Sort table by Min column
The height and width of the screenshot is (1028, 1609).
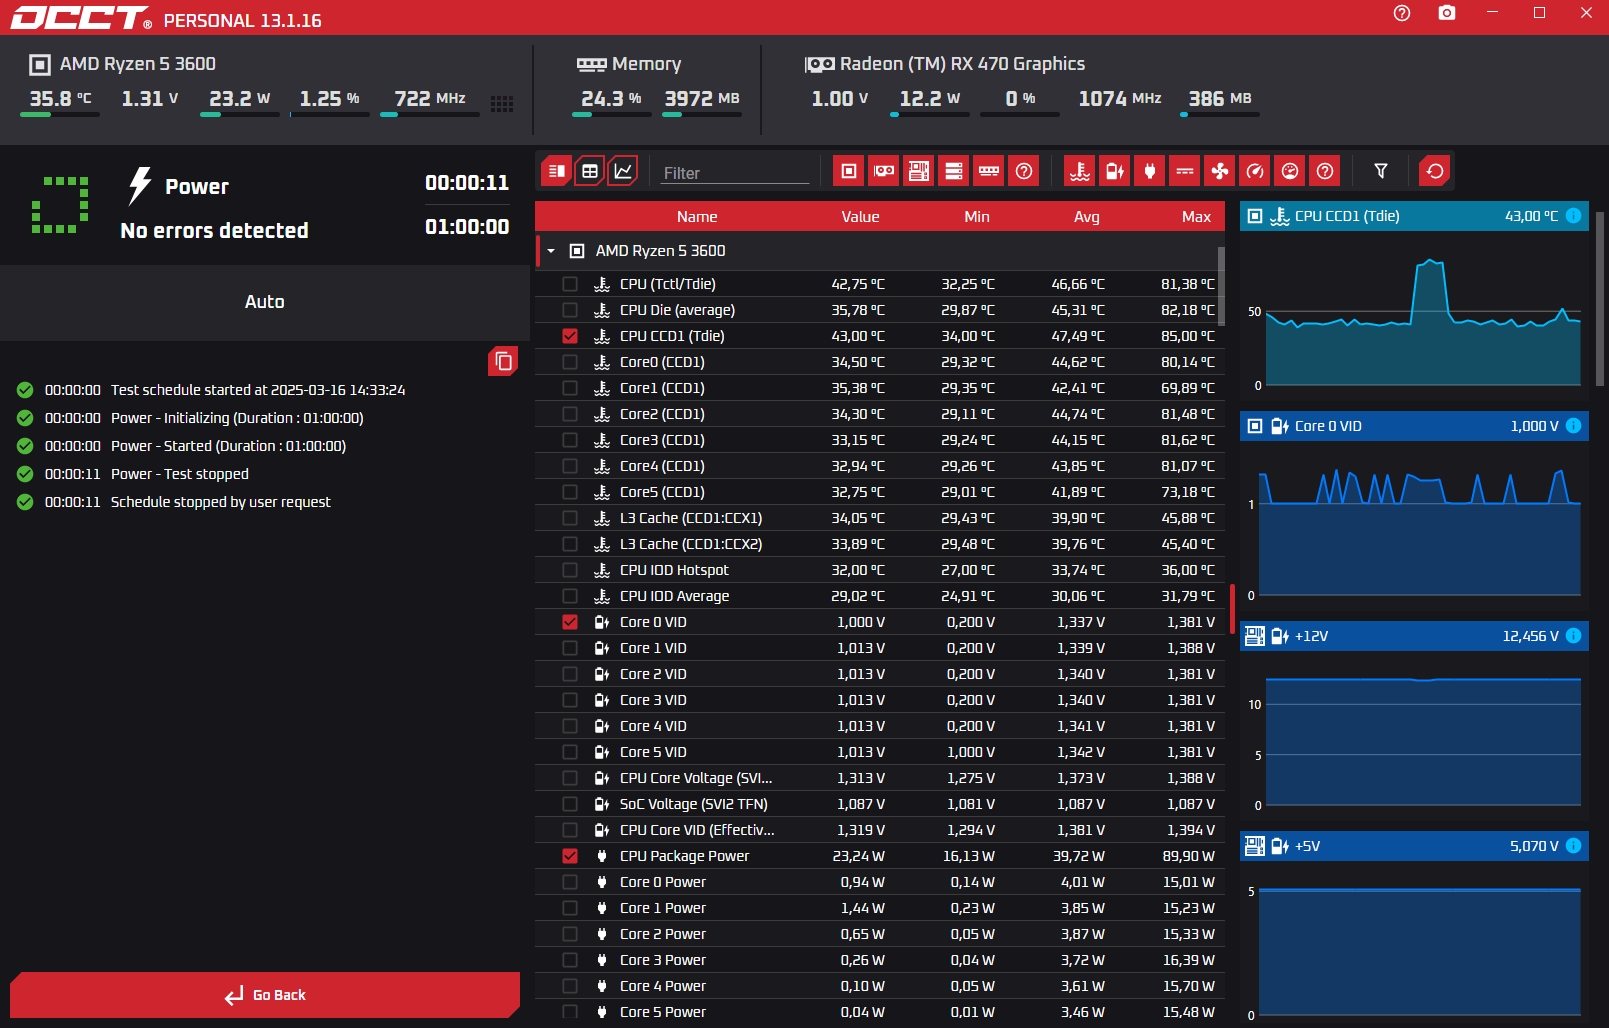tap(977, 217)
